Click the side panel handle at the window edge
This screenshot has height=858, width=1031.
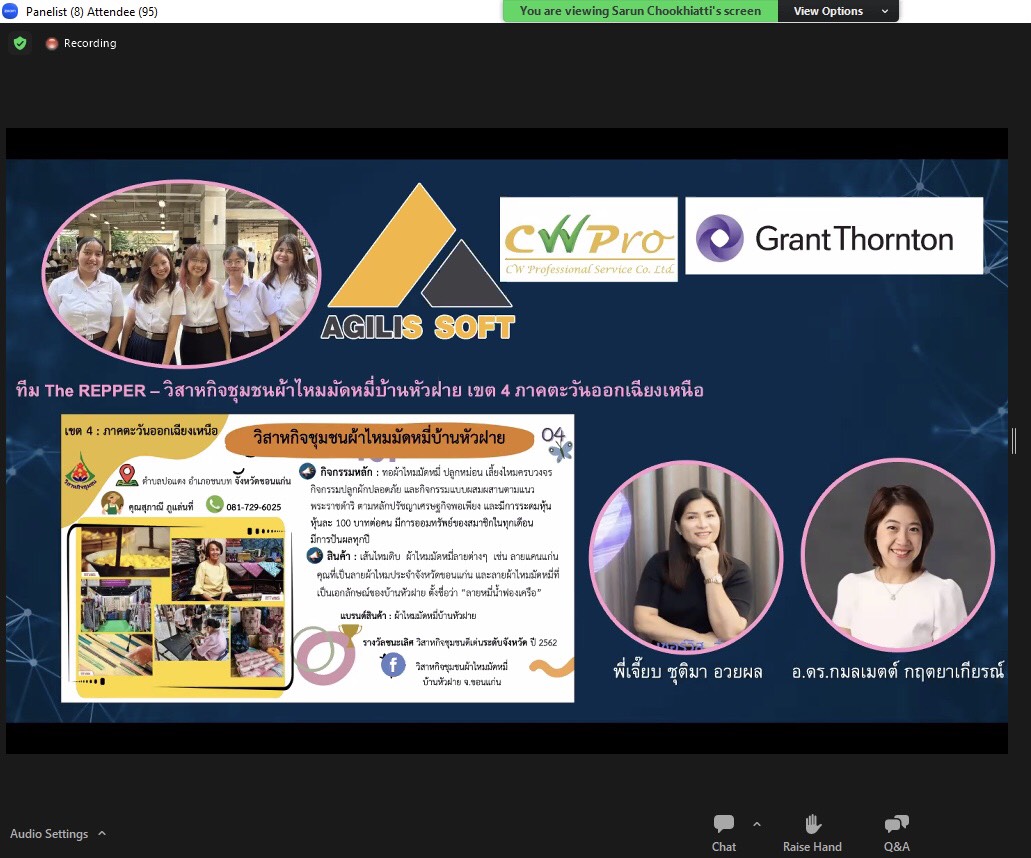click(x=1014, y=441)
